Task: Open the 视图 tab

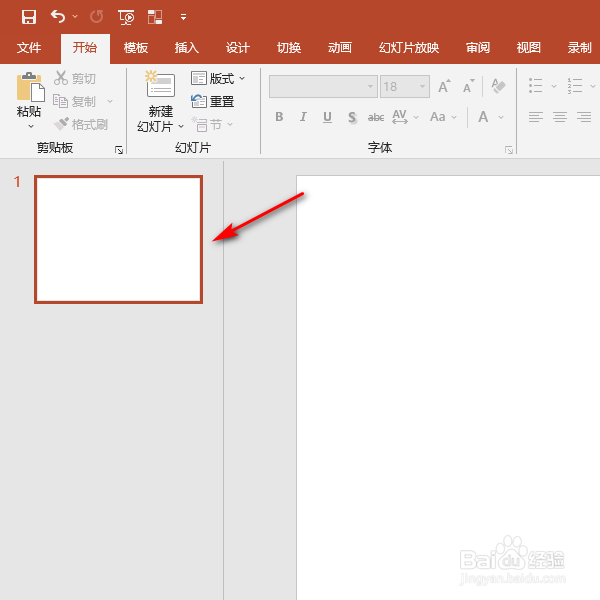Action: coord(528,48)
